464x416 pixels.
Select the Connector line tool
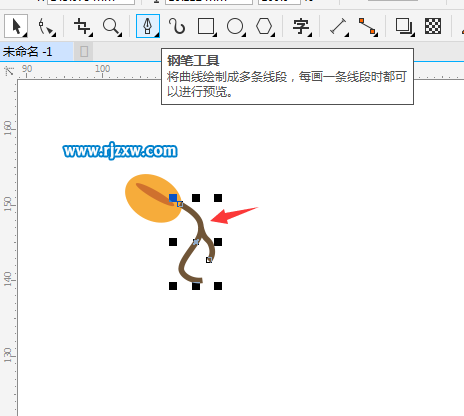pos(368,26)
